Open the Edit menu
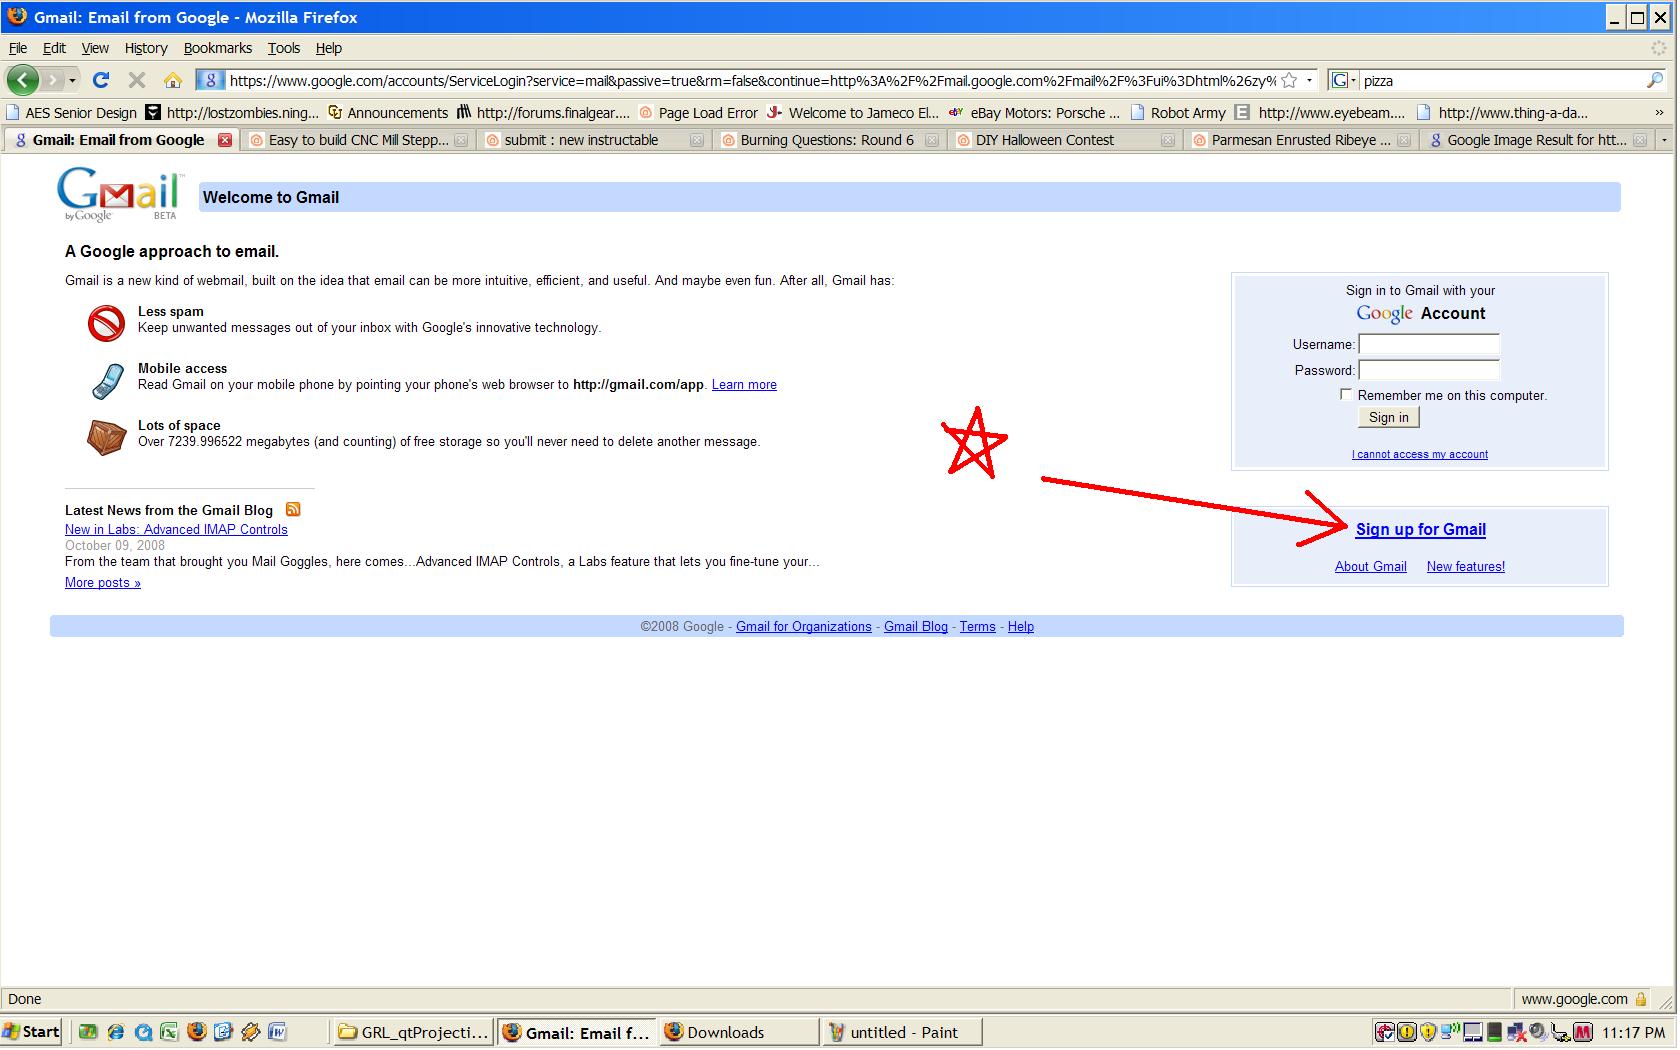The image size is (1680, 1050). 54,48
